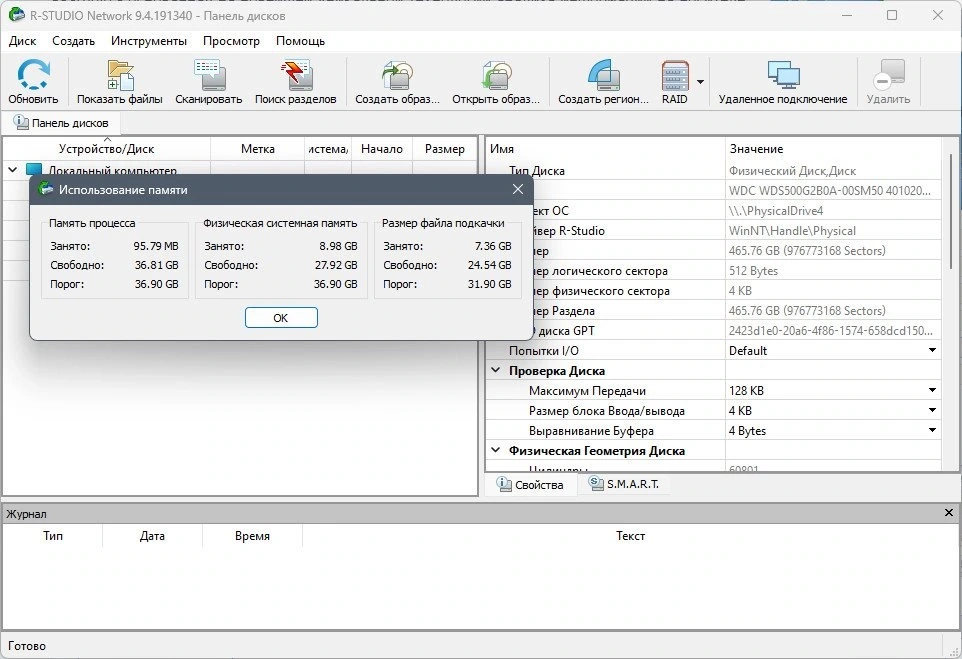962x659 pixels.
Task: Close the Использование памяти dialog
Action: 518,189
